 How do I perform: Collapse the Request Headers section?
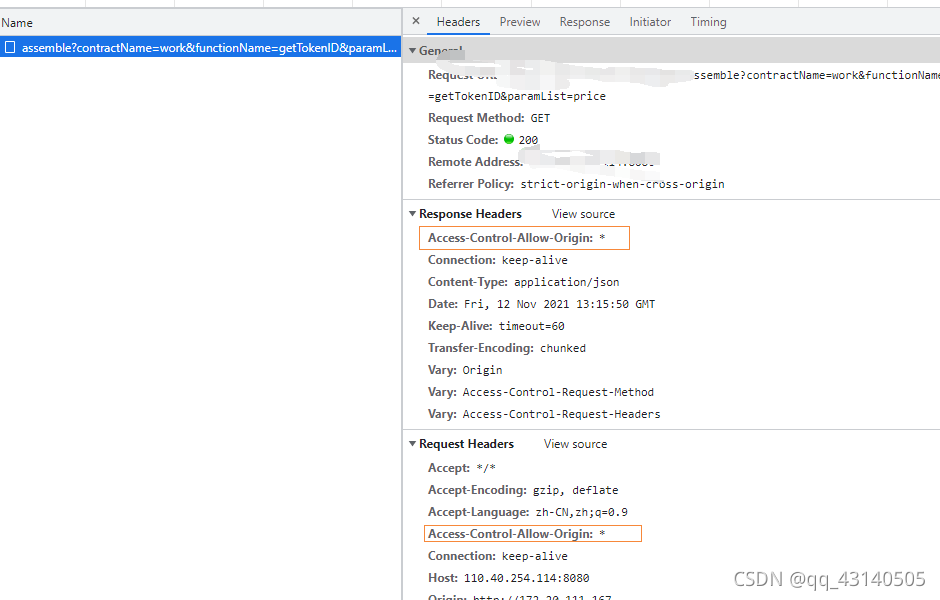tap(412, 444)
